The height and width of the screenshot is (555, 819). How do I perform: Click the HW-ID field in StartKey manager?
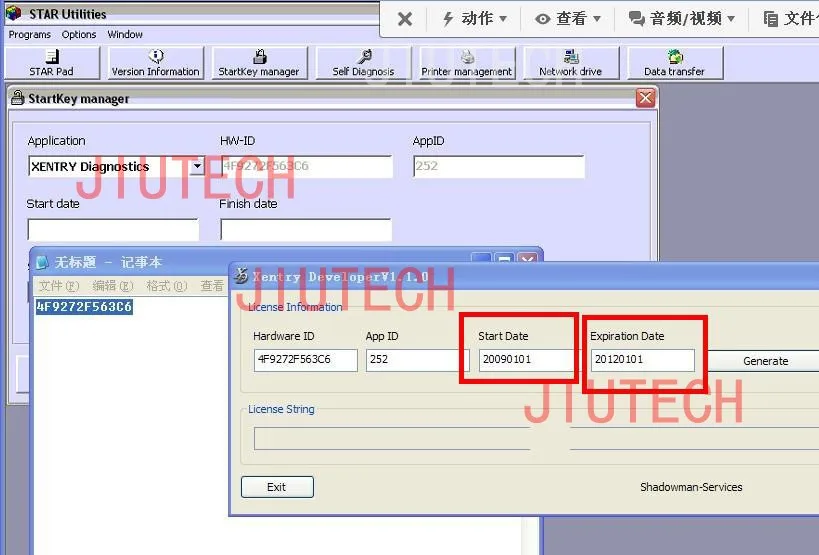click(306, 167)
